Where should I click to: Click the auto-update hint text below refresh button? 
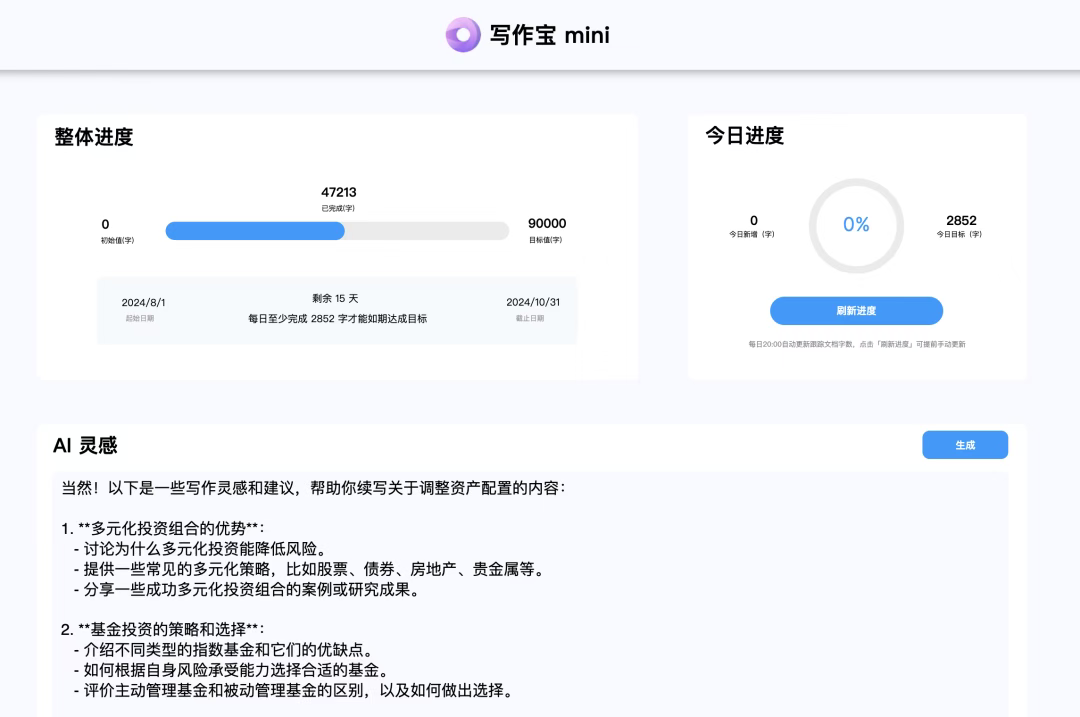857,344
